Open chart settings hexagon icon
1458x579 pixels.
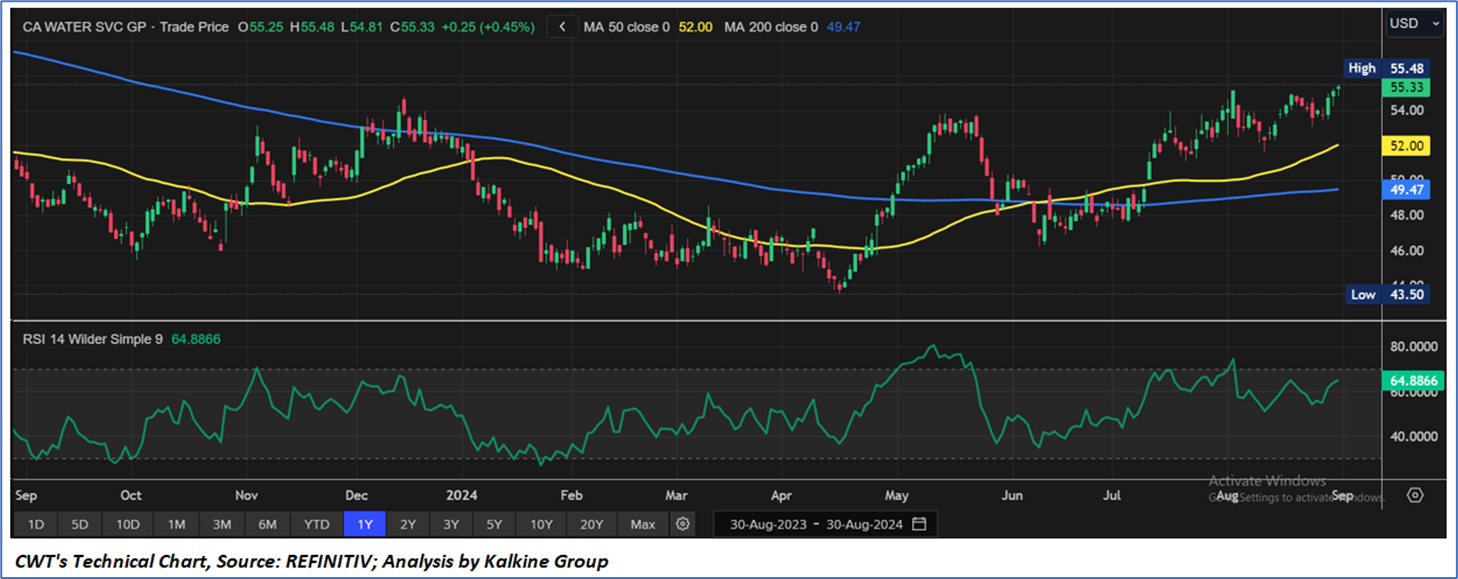click(x=1415, y=495)
